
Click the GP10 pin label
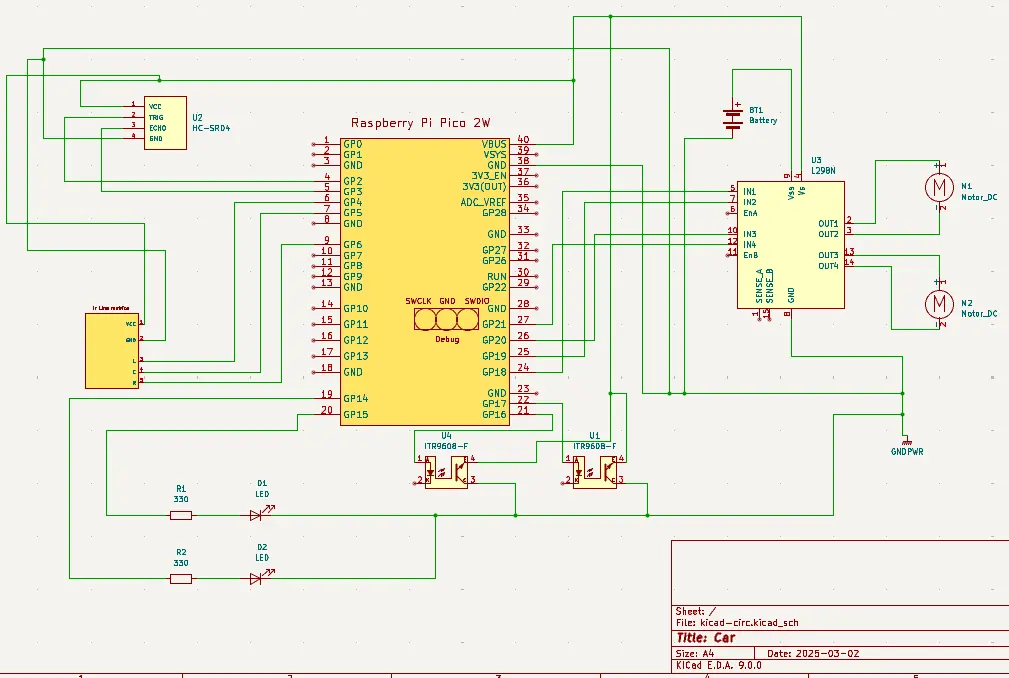356,308
